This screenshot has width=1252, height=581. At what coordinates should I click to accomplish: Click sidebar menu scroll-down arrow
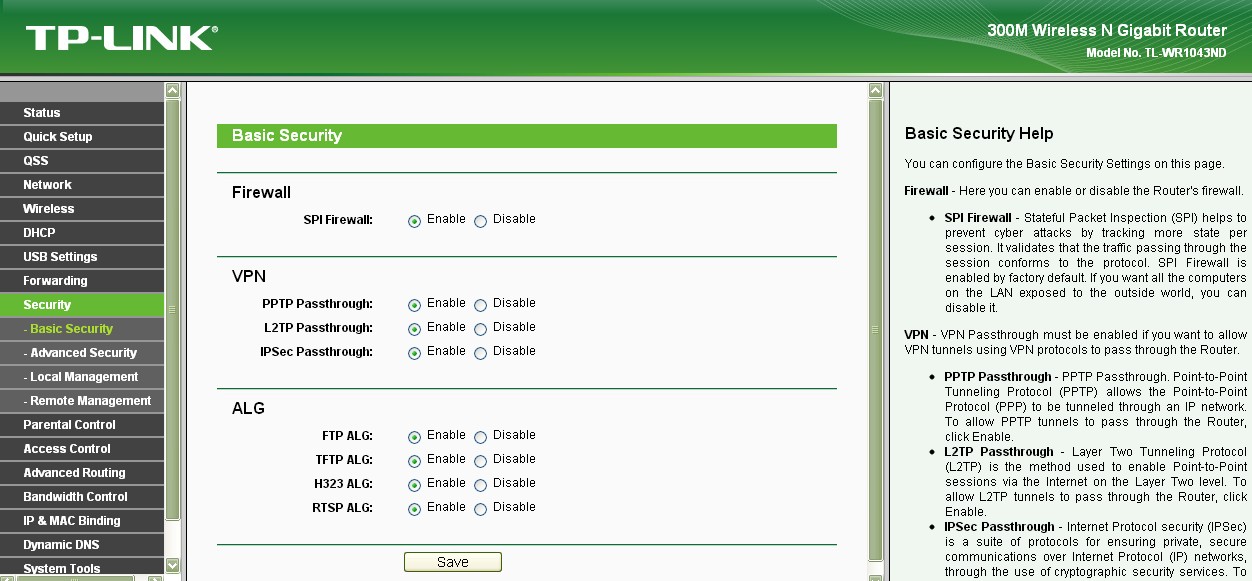[x=172, y=566]
